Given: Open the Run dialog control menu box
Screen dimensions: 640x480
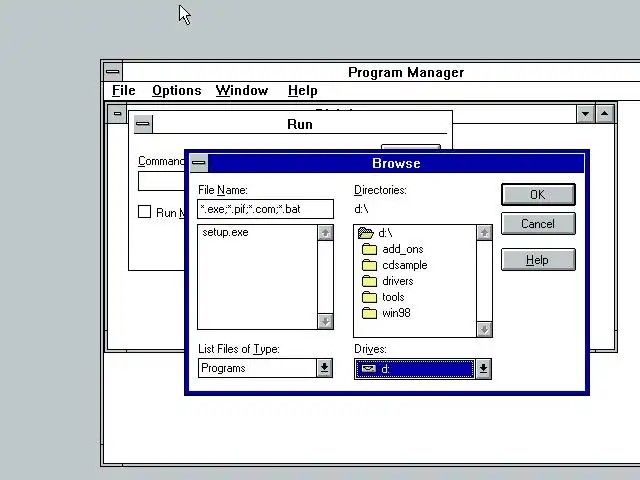Looking at the screenshot, I should [x=143, y=124].
